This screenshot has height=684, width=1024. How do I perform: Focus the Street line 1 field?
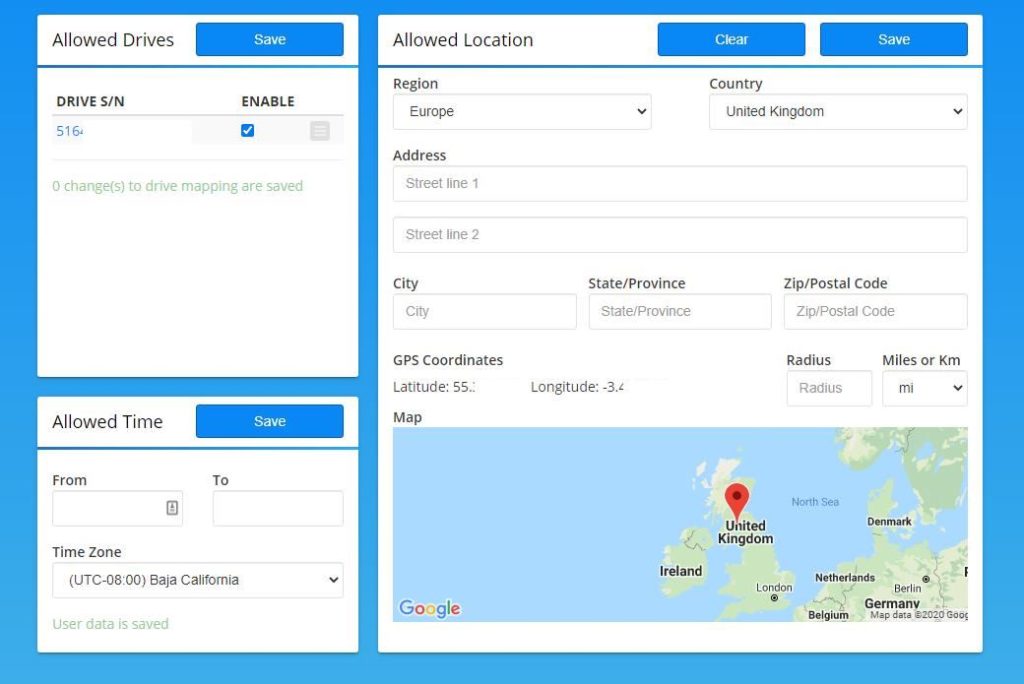(x=680, y=184)
